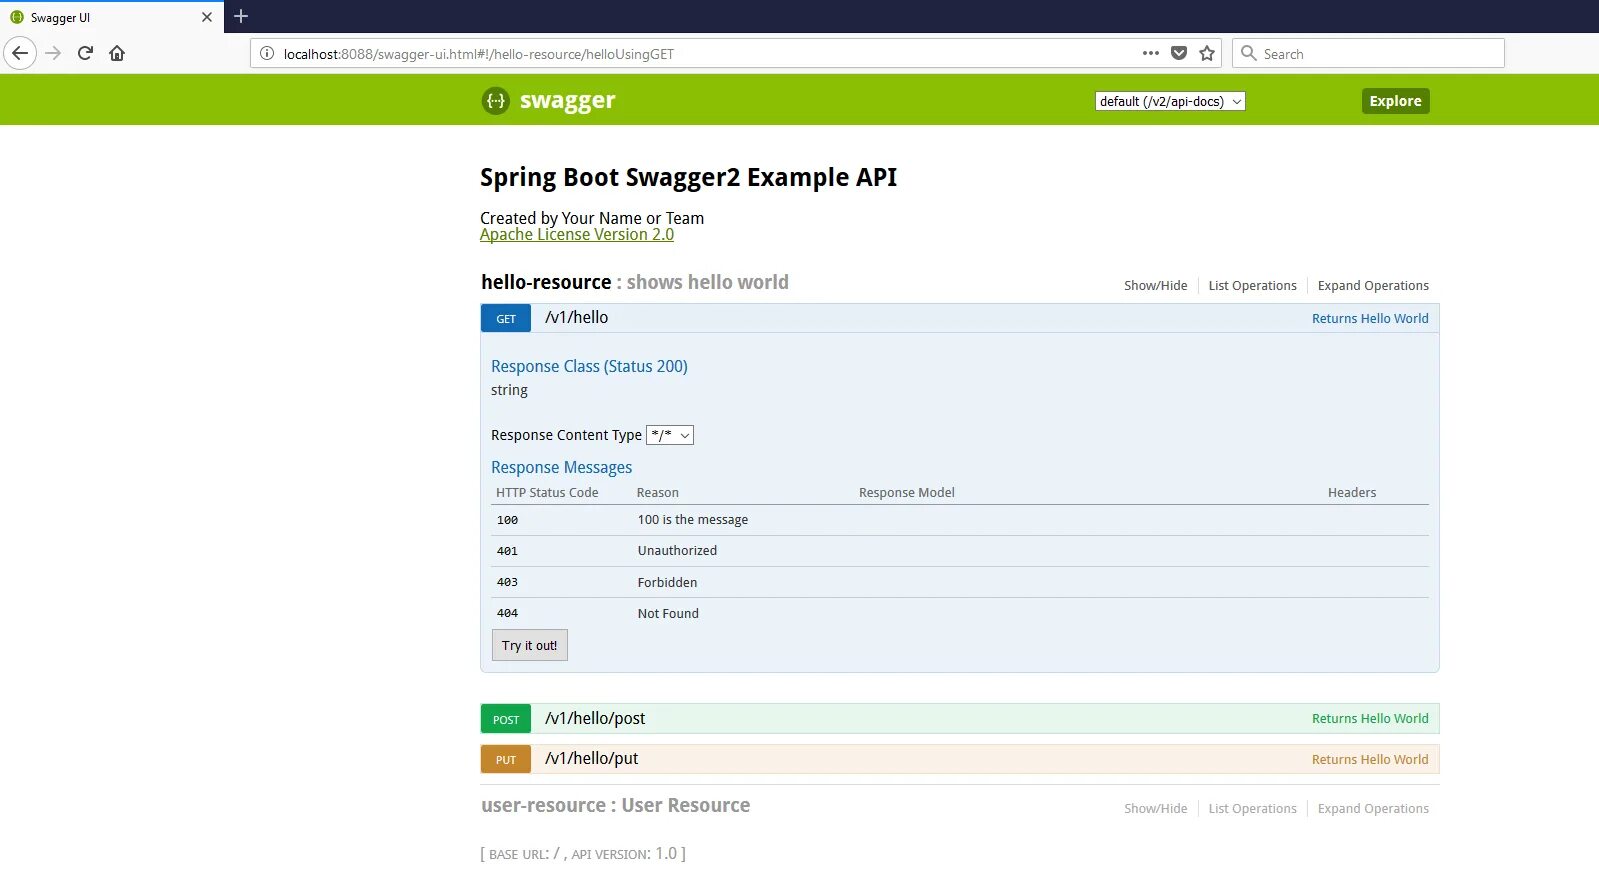
Task: Click the 'Spring Boot Swagger2 Example API' title
Action: click(x=688, y=177)
